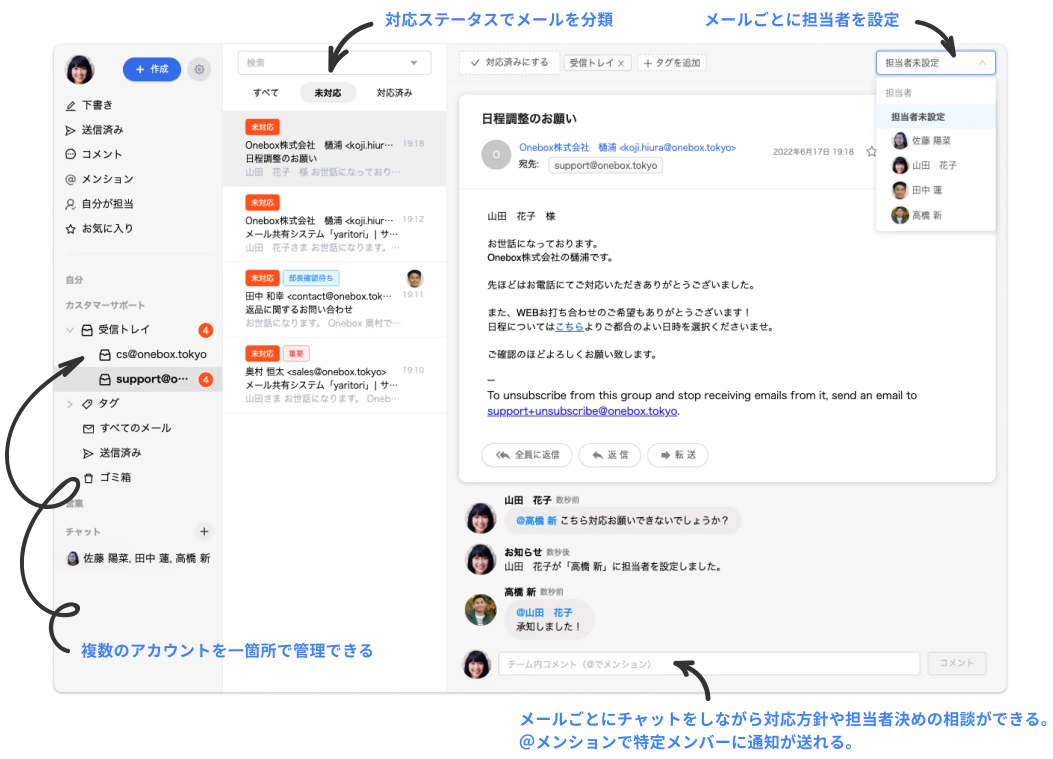The width and height of the screenshot is (1053, 759).
Task: Mark email as 対応済みにする
Action: click(509, 62)
